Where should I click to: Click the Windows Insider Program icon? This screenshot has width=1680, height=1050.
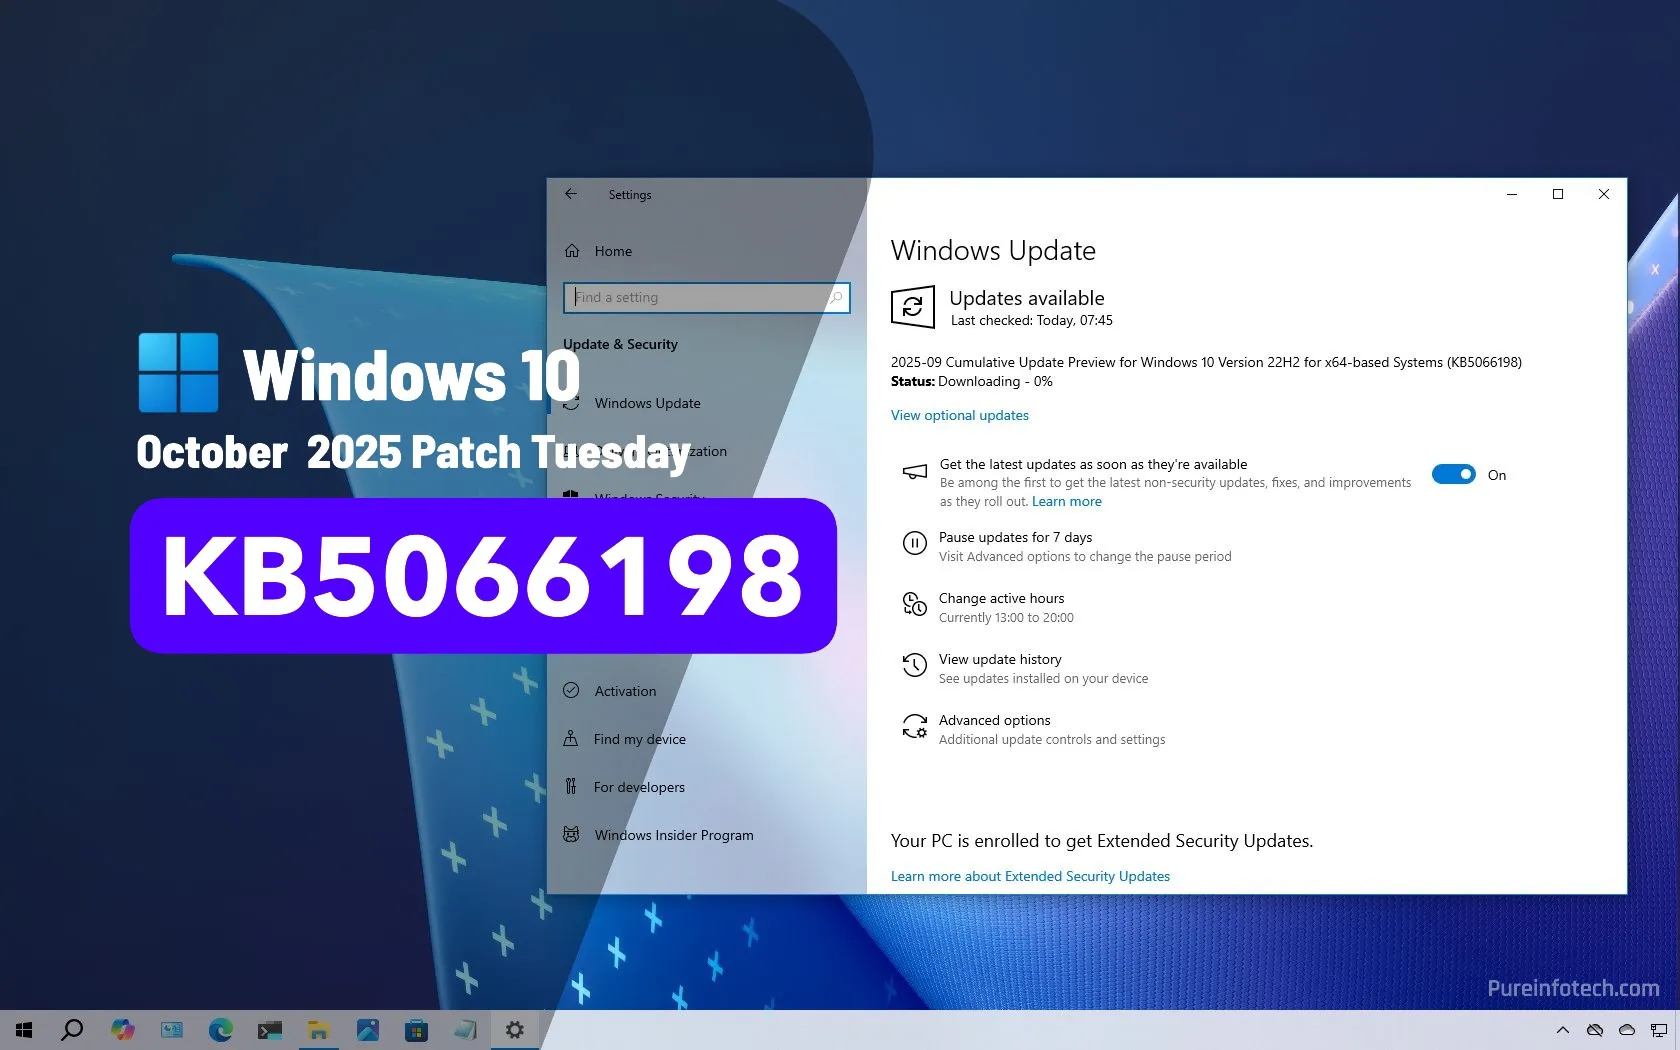click(x=571, y=835)
